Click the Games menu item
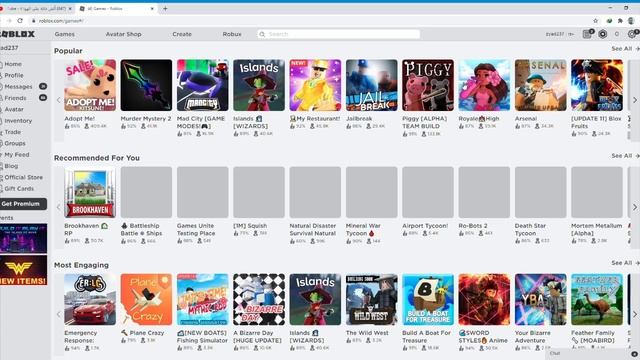The image size is (640, 360). point(64,34)
